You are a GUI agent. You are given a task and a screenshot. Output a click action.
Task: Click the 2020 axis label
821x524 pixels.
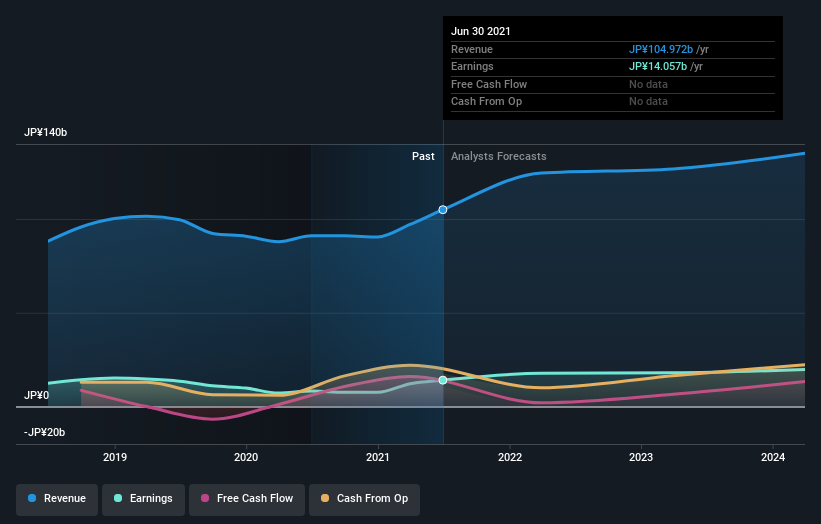tap(246, 457)
